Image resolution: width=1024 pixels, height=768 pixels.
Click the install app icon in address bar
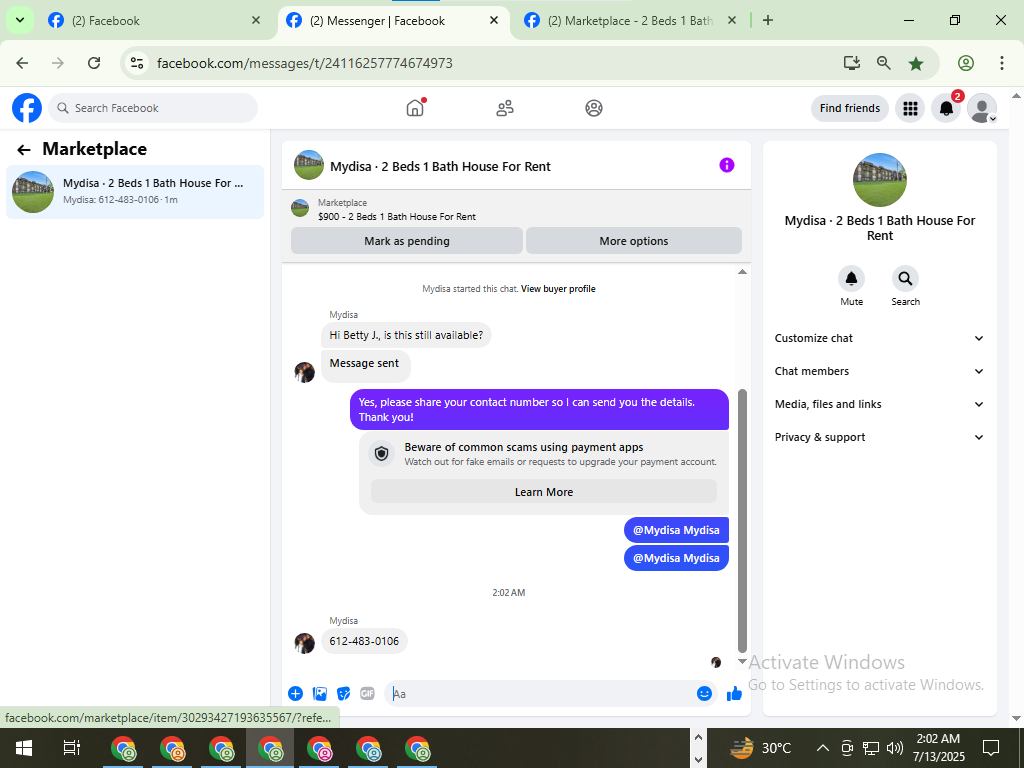pyautogui.click(x=852, y=63)
